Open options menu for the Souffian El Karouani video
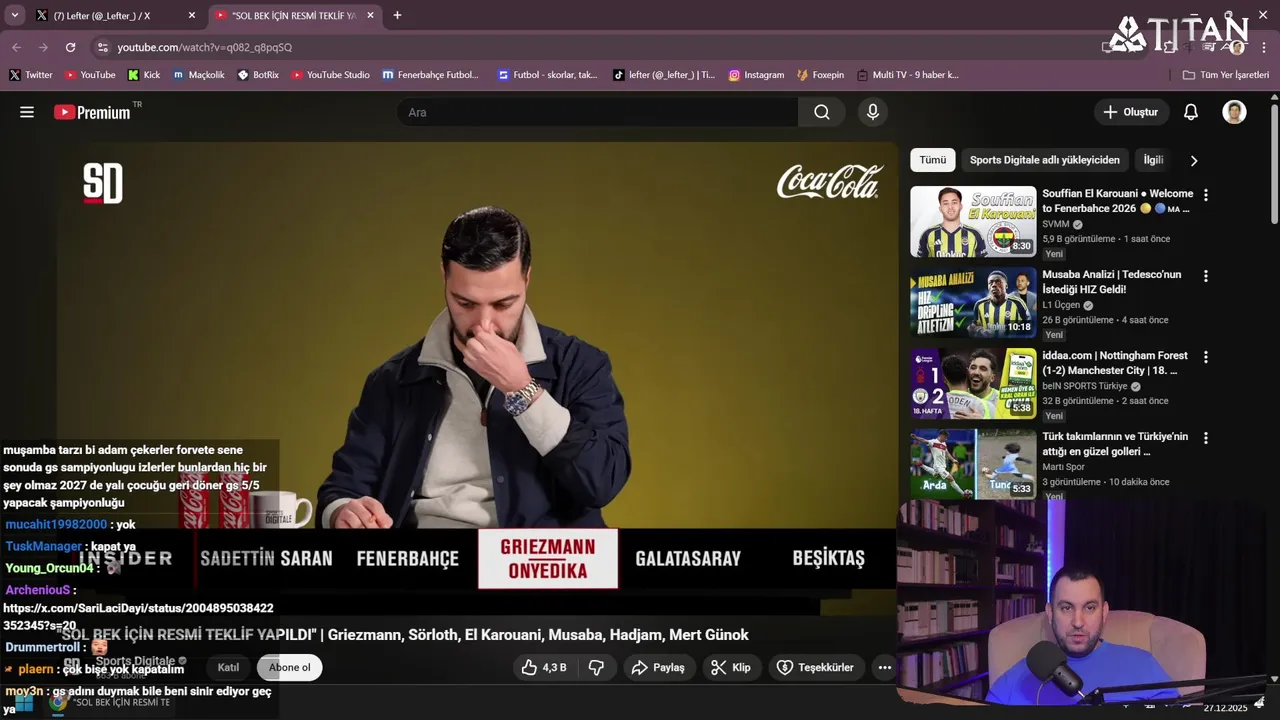The image size is (1280, 720). [x=1205, y=195]
